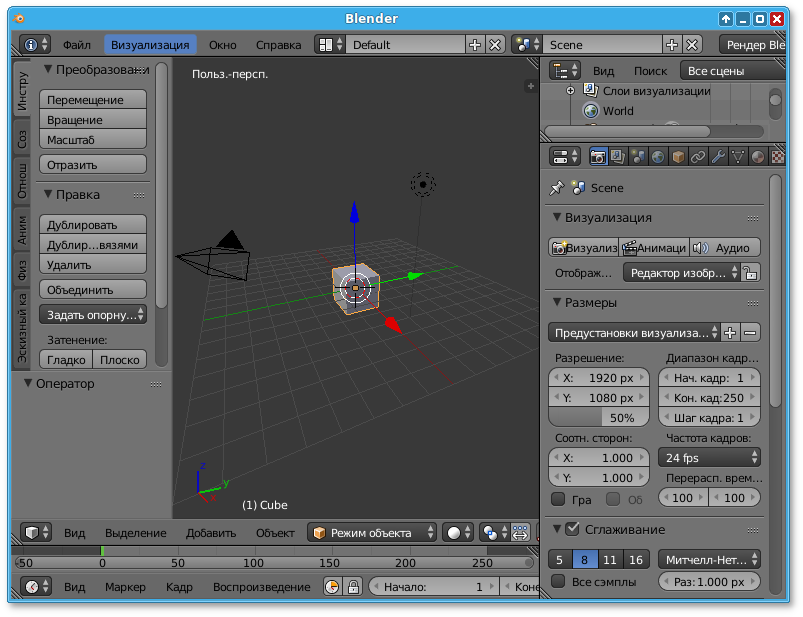Set shading to Гладко

pos(66,359)
